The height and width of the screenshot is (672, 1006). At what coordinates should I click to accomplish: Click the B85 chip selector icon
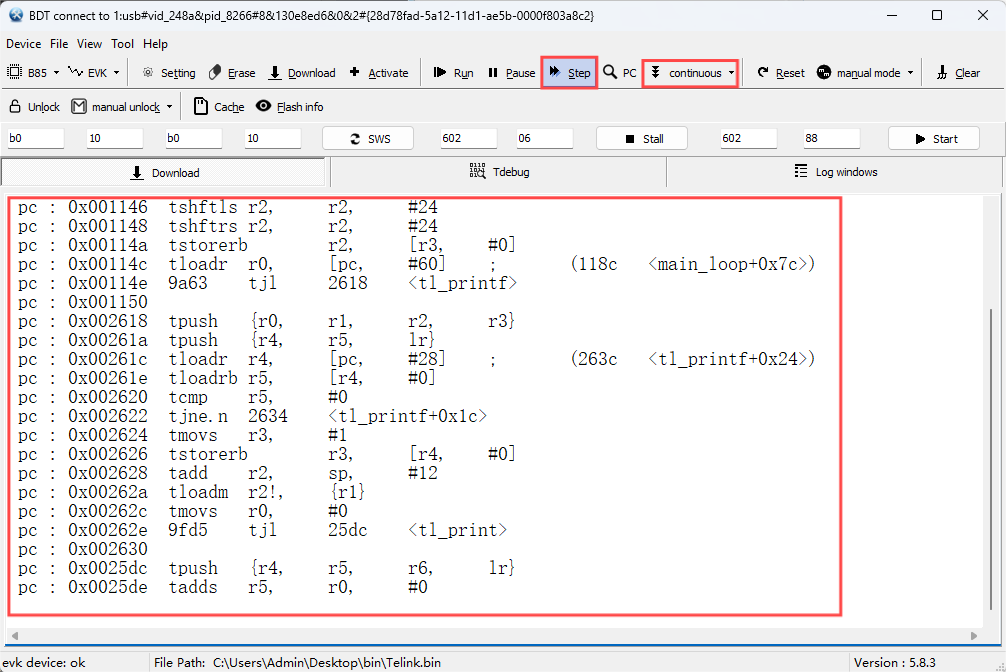[14, 73]
